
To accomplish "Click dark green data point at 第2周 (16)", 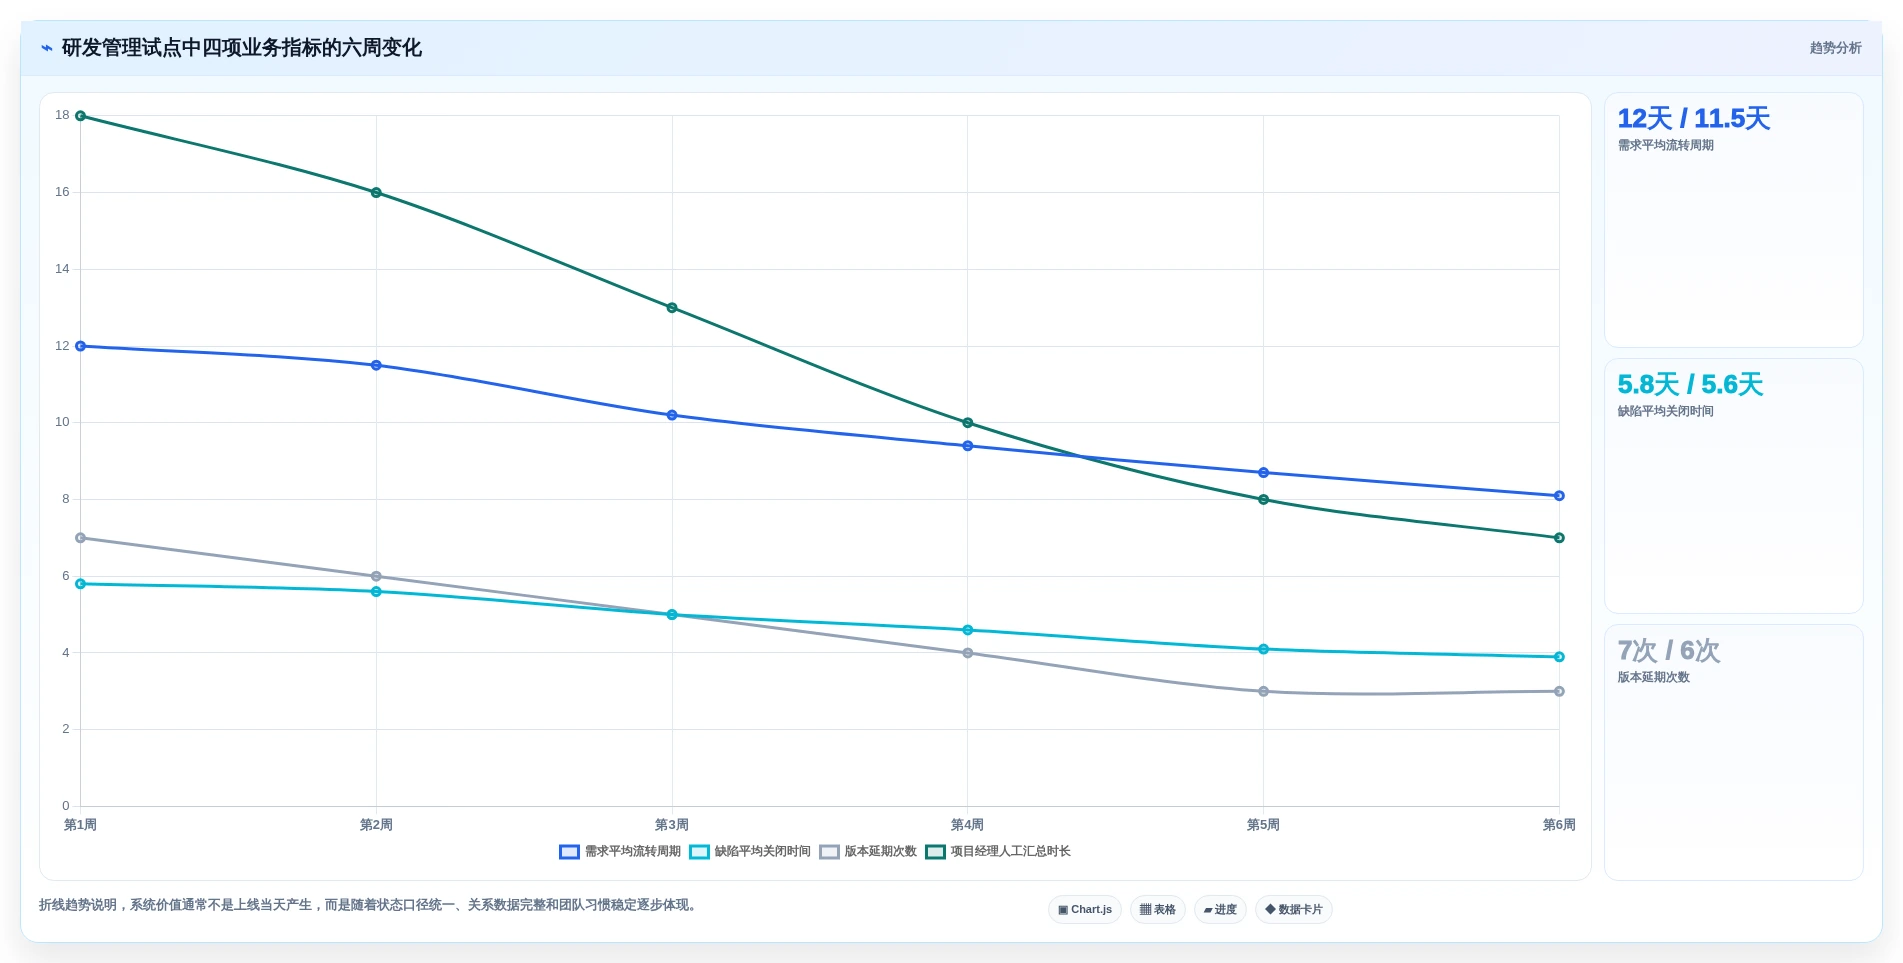I will tap(376, 193).
